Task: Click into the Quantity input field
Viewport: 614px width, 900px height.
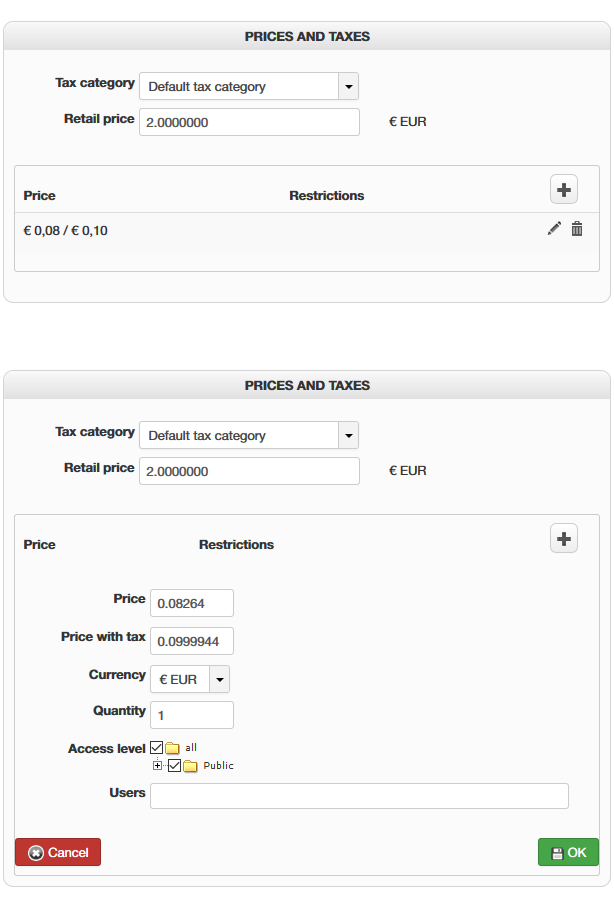Action: pyautogui.click(x=191, y=715)
